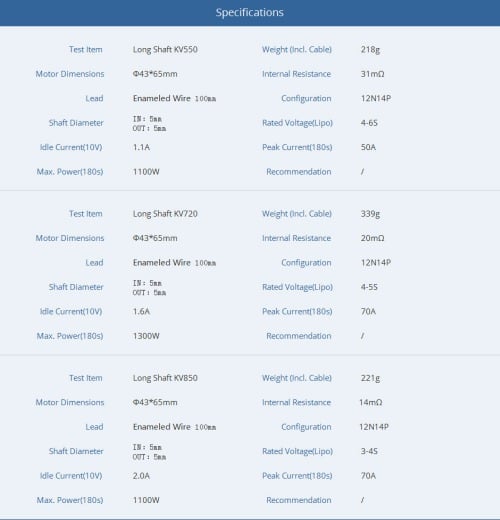Select the Long Shaft KV550 test item
Screen dimensions: 500x520
pos(165,50)
